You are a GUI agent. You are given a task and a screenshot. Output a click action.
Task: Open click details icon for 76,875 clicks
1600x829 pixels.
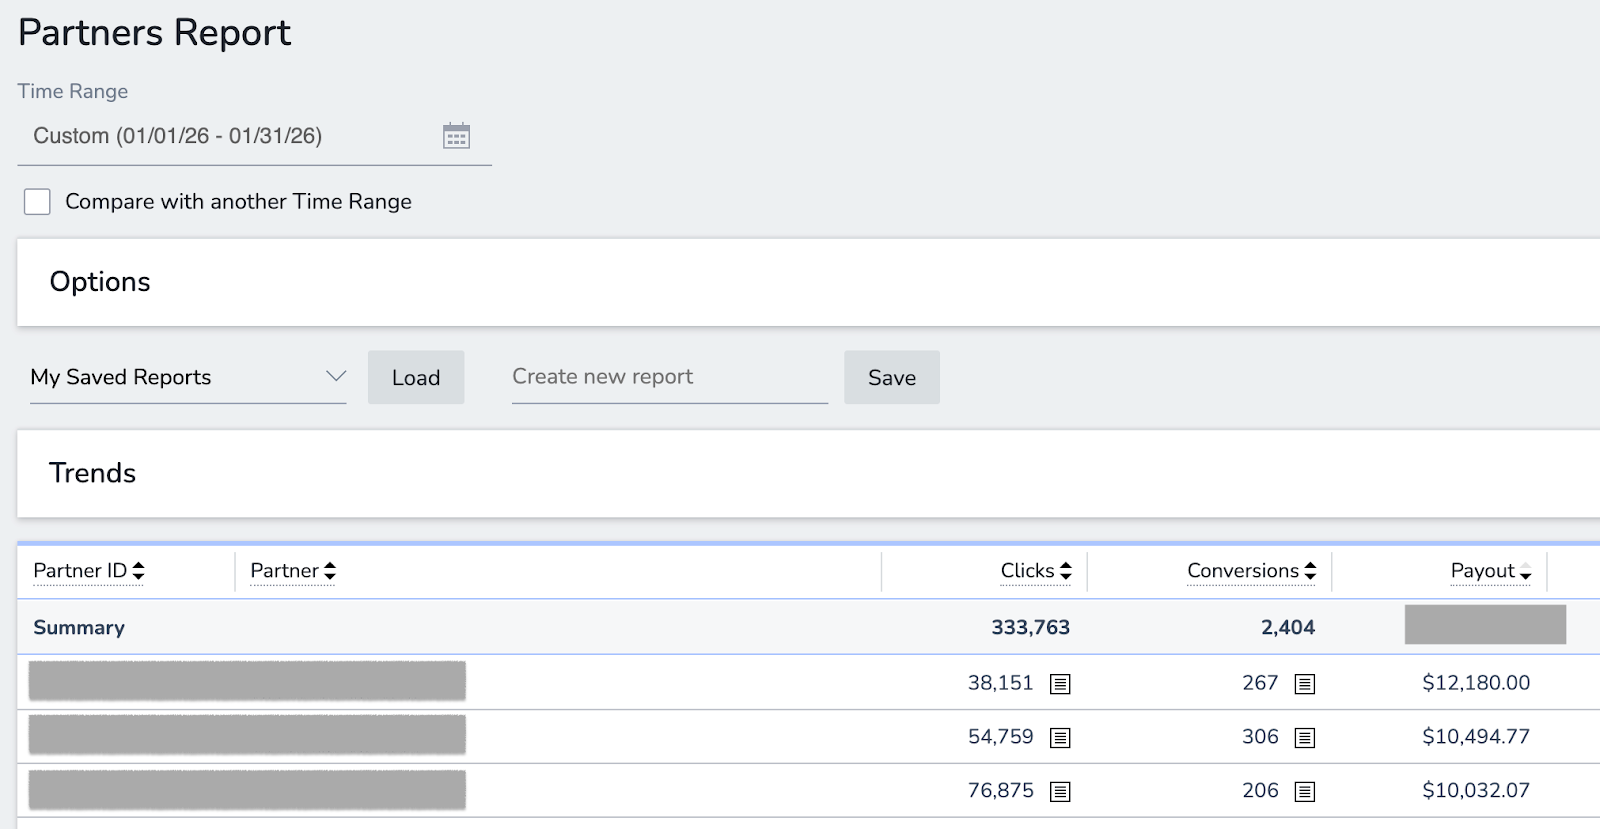tap(1060, 792)
